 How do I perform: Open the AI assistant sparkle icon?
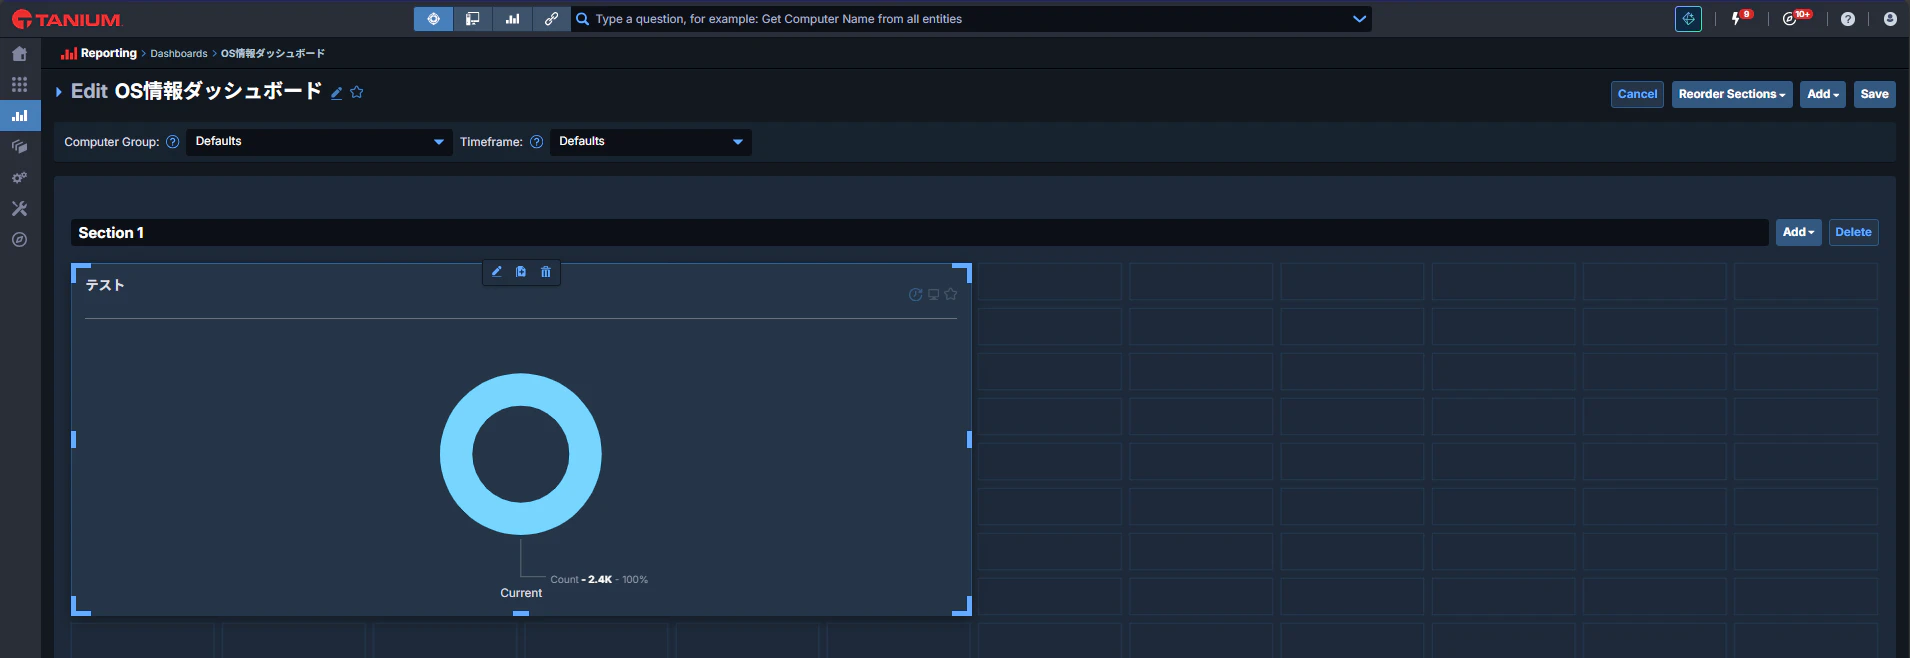(x=1688, y=19)
